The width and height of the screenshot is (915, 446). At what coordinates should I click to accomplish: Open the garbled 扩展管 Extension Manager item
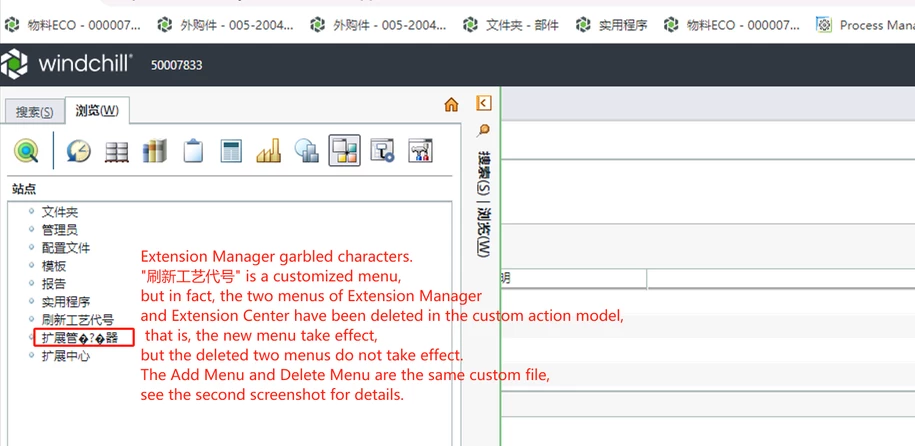[x=80, y=338]
